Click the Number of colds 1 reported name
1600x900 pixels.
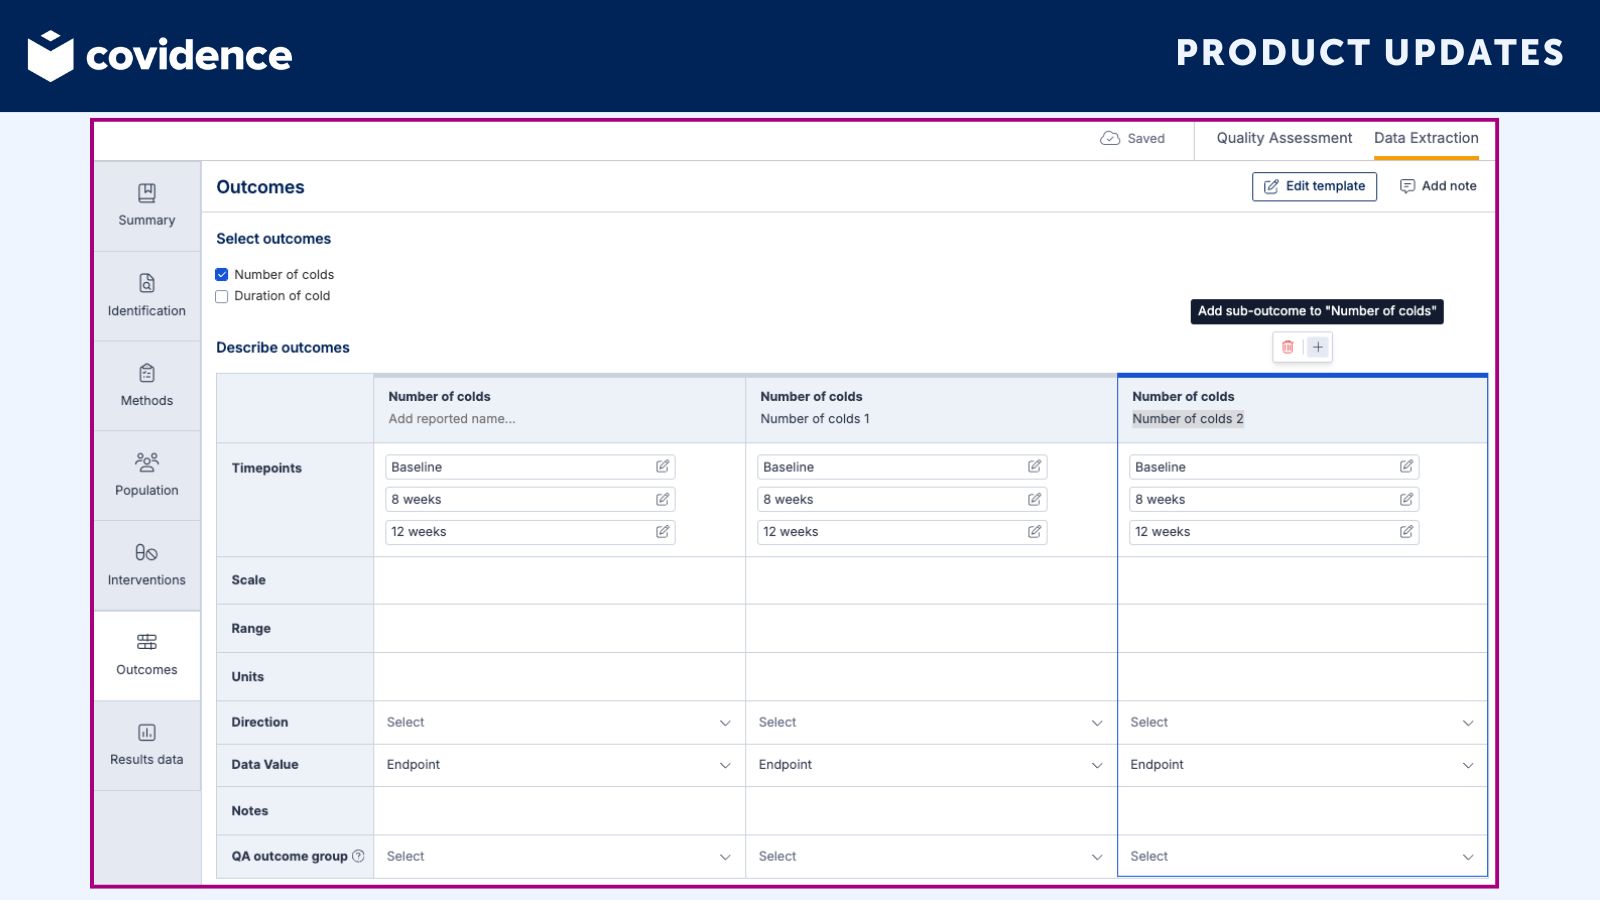coord(815,419)
